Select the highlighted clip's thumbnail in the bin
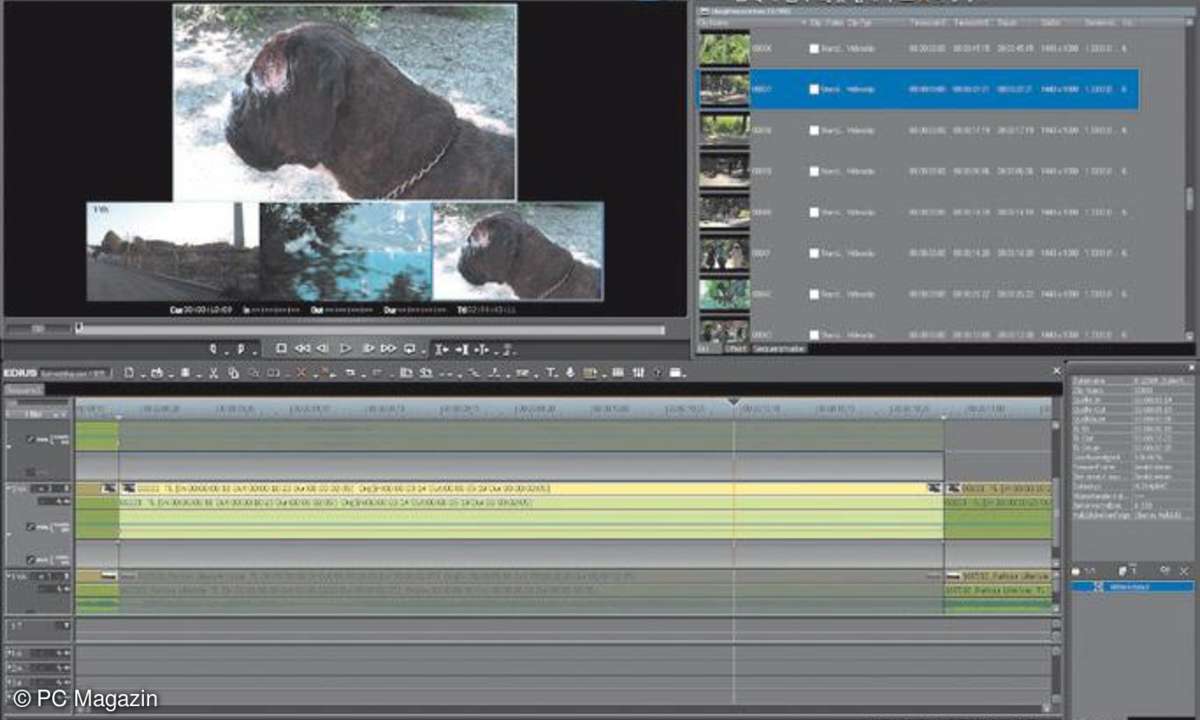 724,88
